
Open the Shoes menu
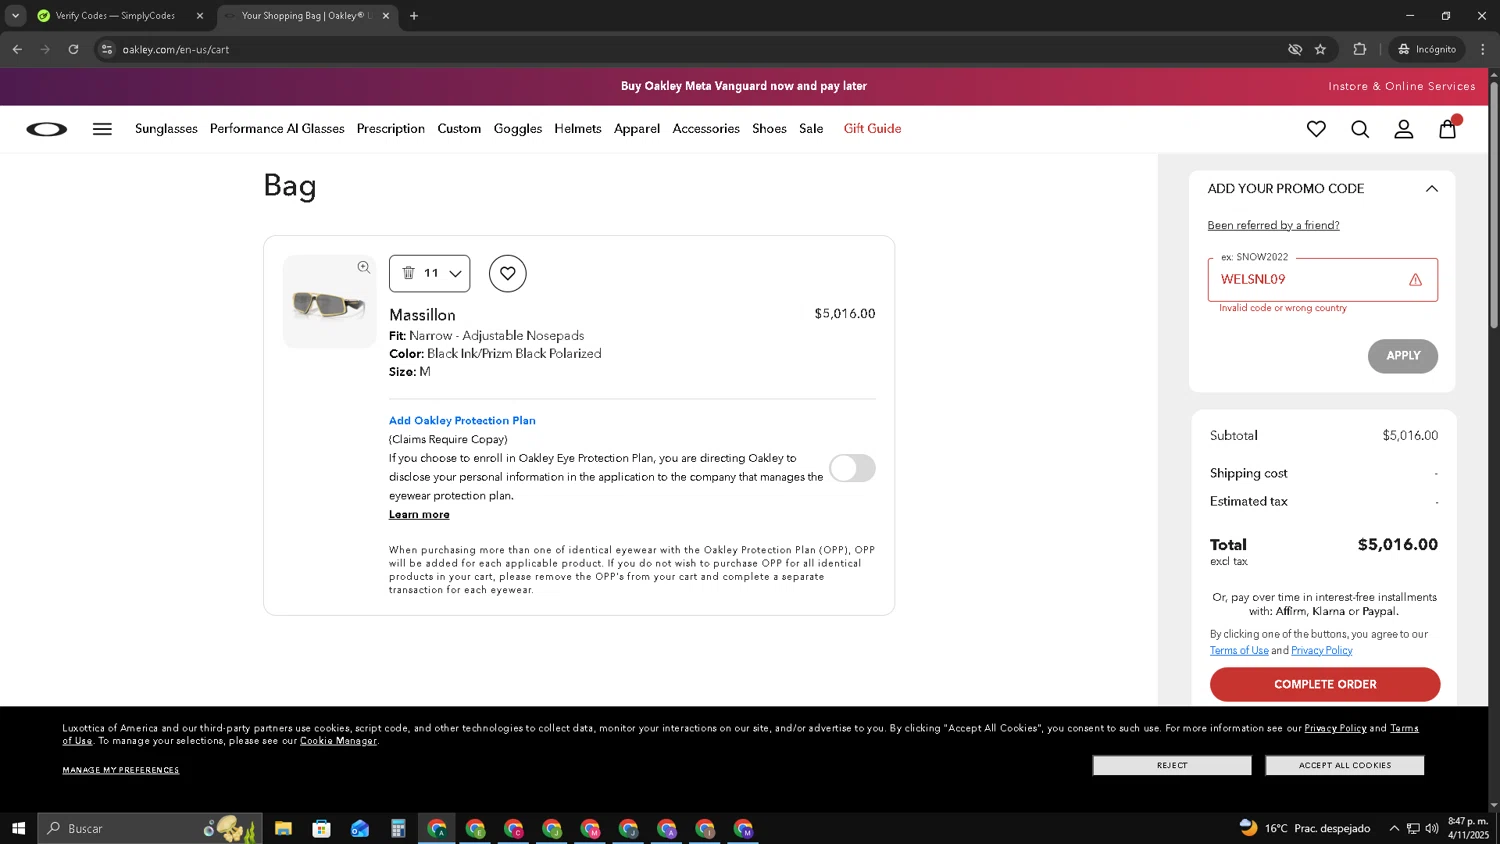pyautogui.click(x=769, y=129)
